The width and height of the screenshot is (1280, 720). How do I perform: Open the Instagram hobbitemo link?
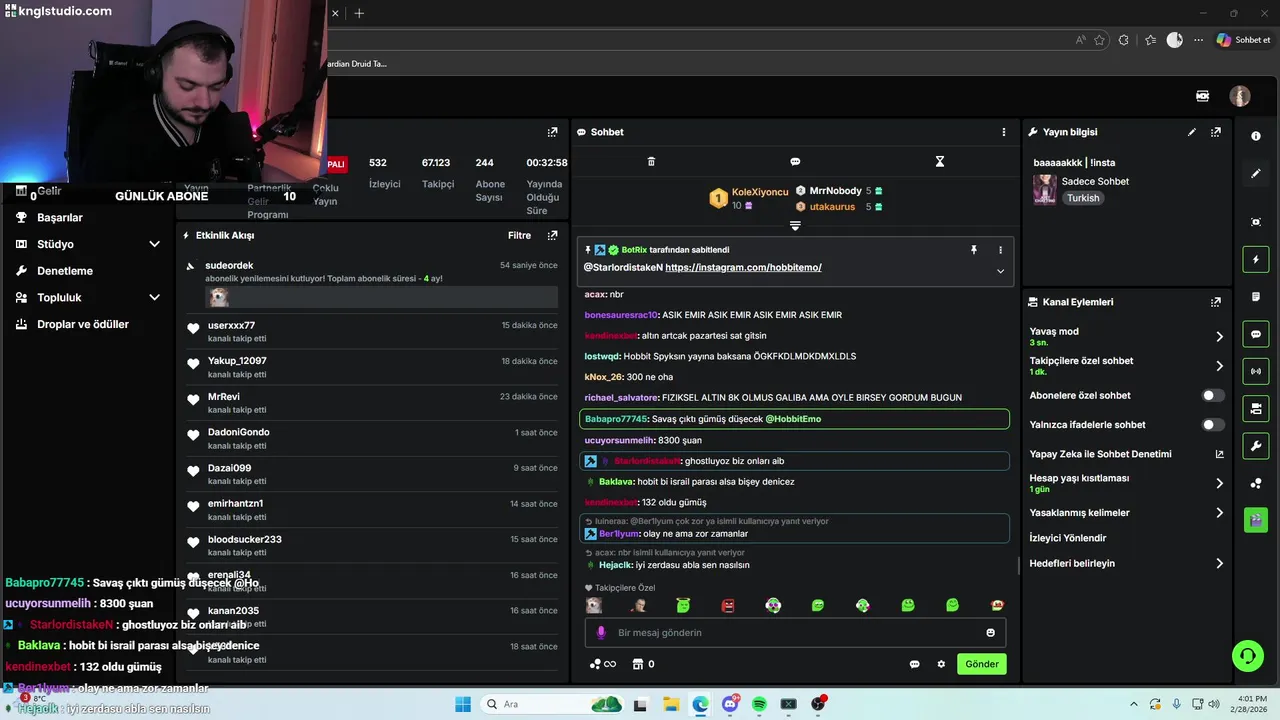(x=743, y=267)
